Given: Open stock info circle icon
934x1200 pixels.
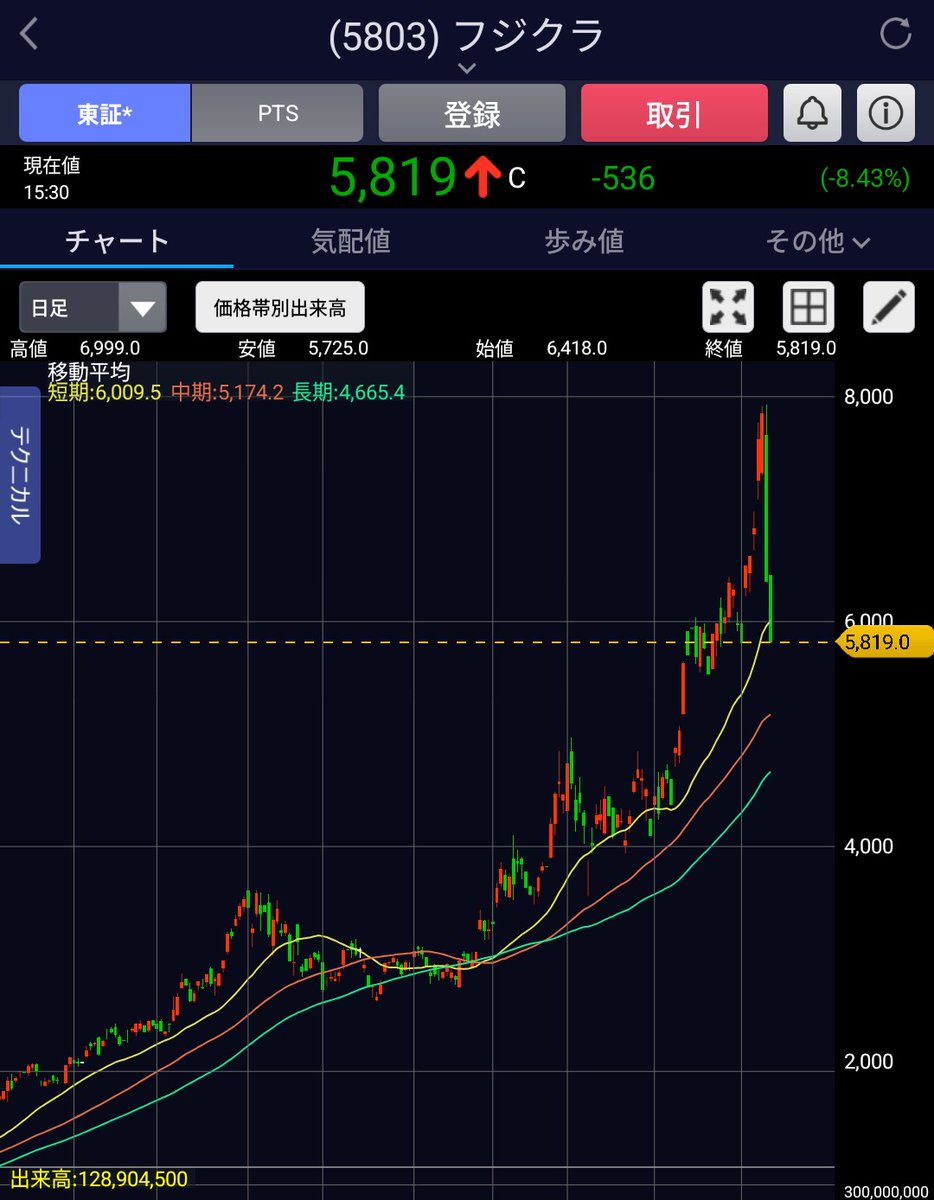Looking at the screenshot, I should pos(886,113).
